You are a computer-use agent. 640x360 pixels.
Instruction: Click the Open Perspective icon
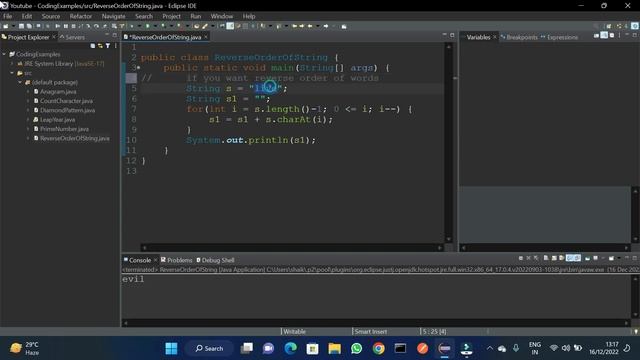(x=609, y=26)
